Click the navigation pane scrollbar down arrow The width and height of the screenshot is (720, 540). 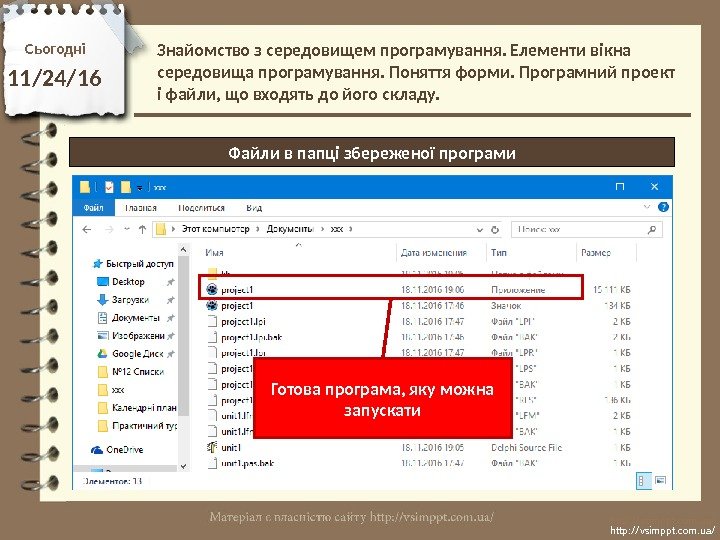tap(183, 466)
